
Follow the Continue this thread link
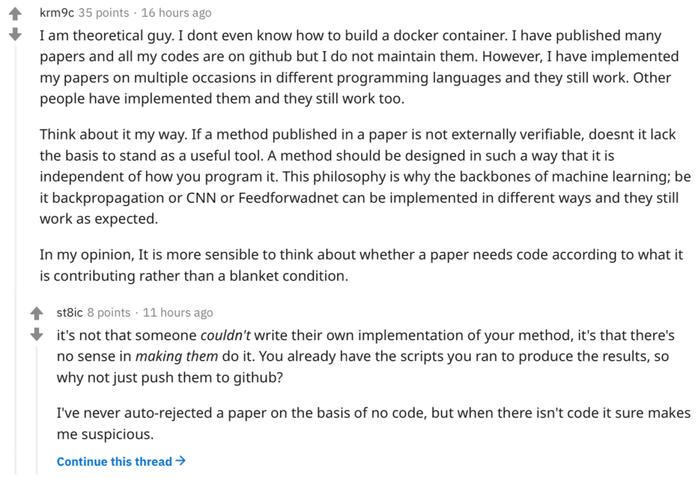tap(121, 461)
